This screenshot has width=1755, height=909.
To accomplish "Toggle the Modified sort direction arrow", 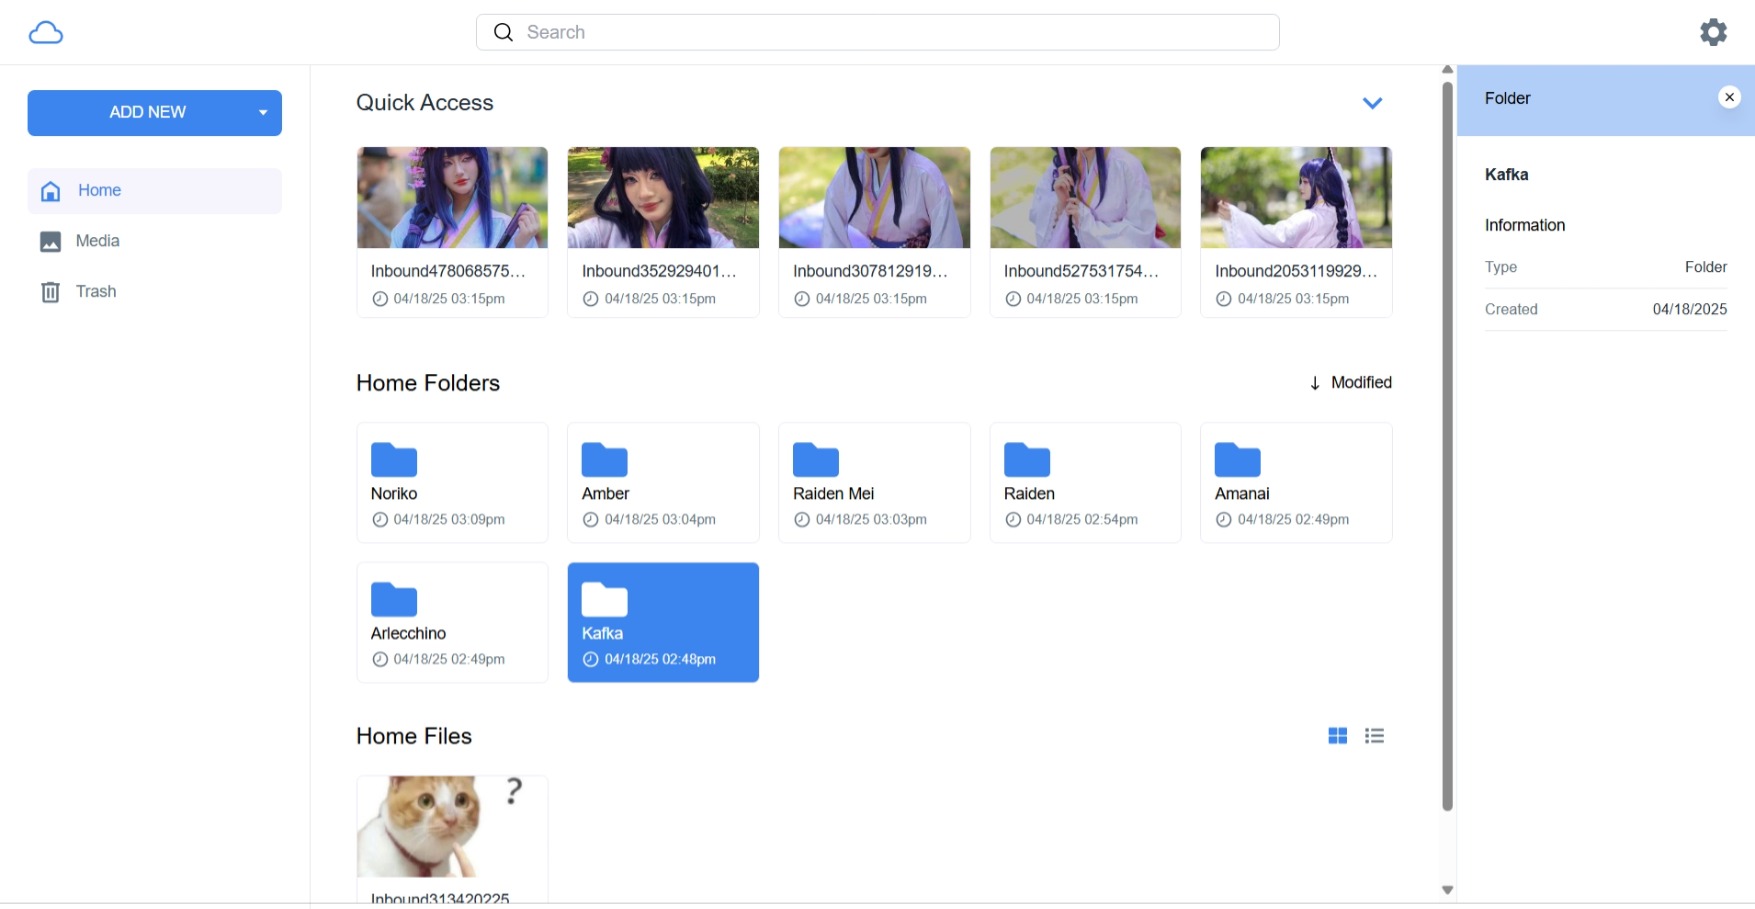I will pyautogui.click(x=1315, y=383).
